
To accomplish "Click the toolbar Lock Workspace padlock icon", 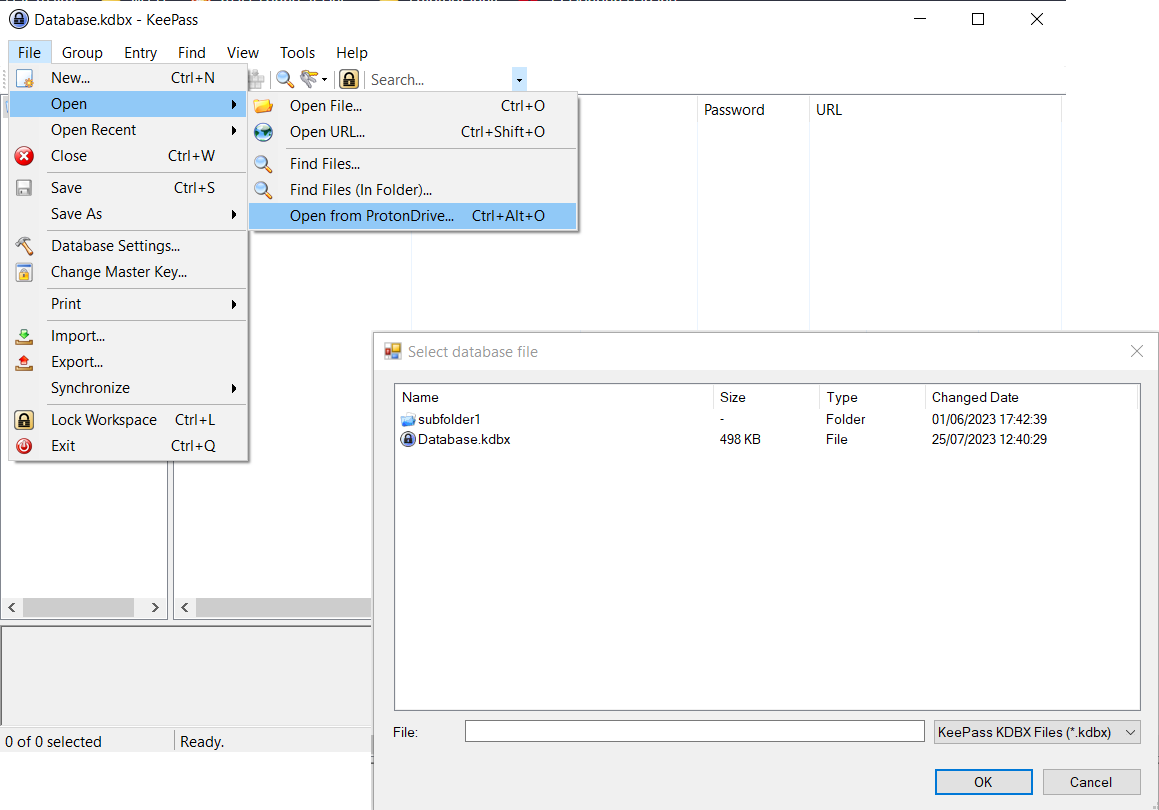I will (x=349, y=79).
